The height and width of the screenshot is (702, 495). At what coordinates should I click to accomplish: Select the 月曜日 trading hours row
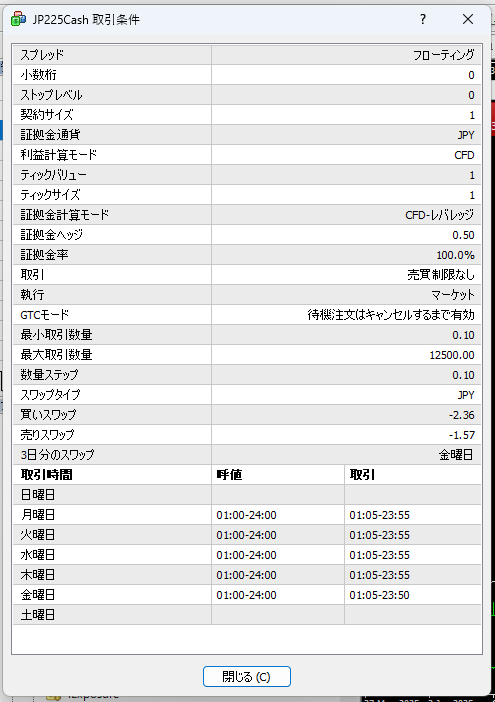247,515
